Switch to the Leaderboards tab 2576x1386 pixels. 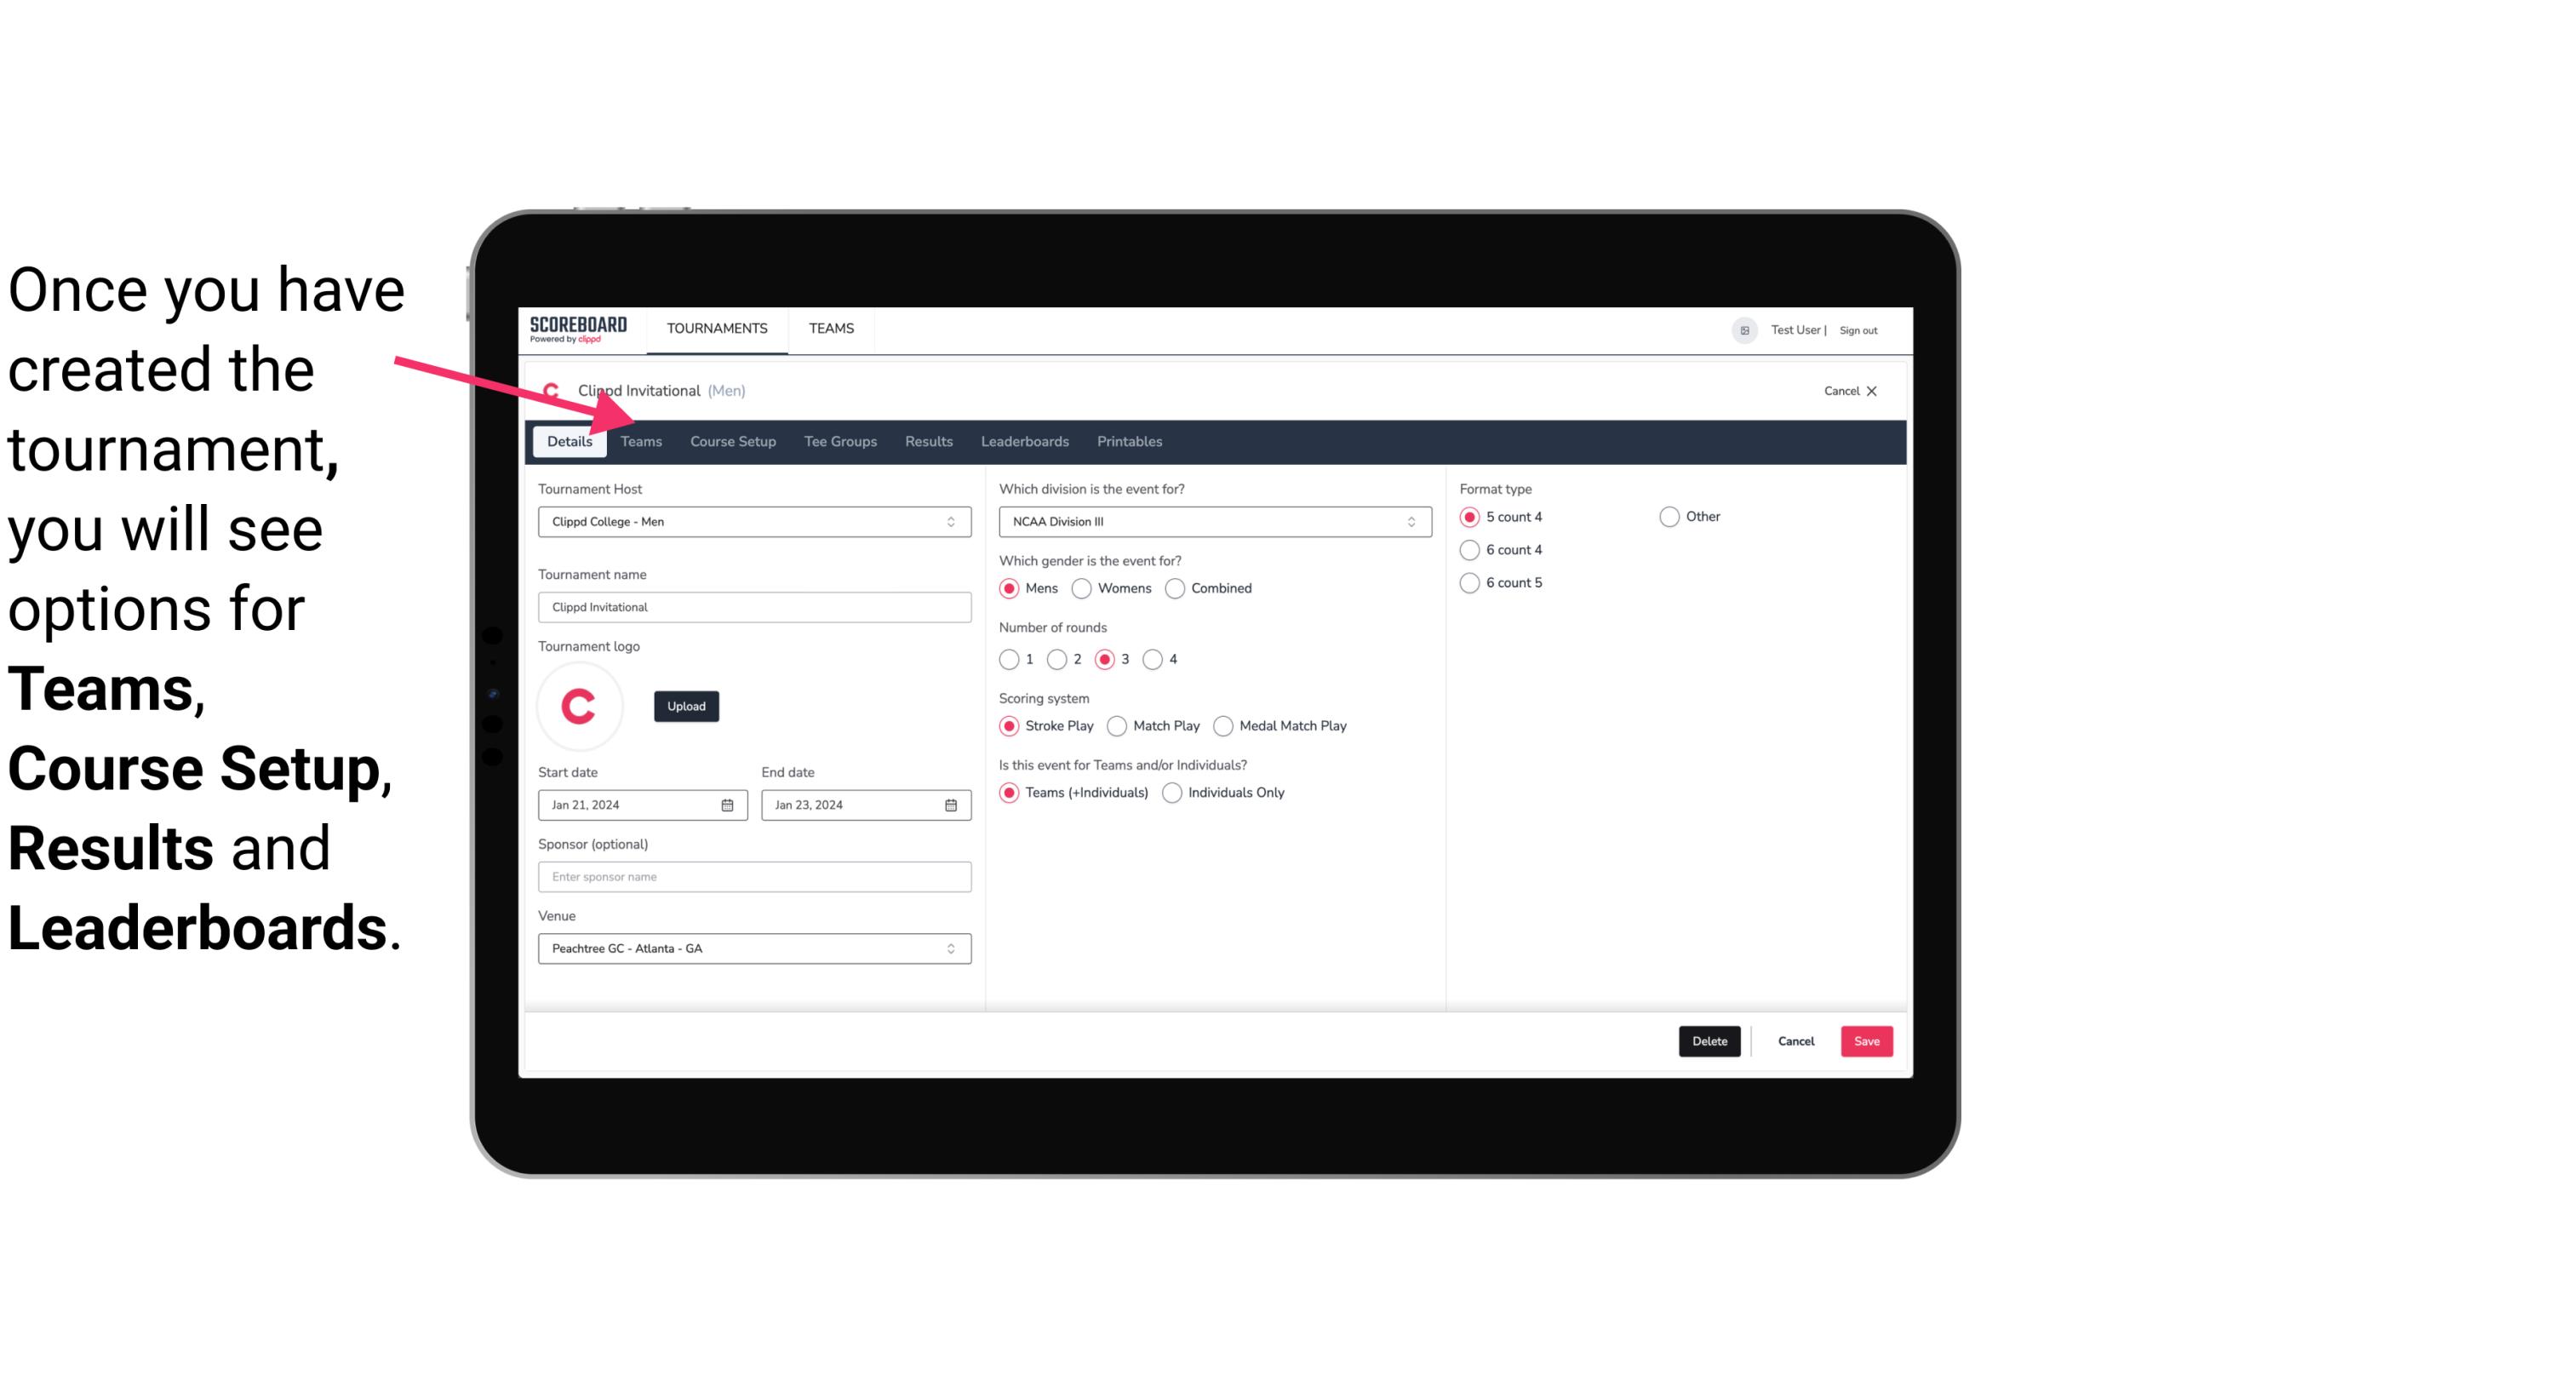pyautogui.click(x=1025, y=440)
